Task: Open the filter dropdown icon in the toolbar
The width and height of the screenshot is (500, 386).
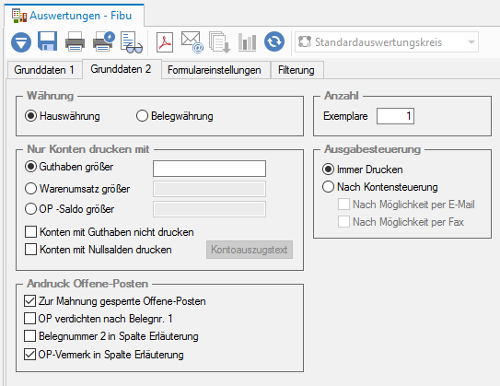Action: (21, 42)
